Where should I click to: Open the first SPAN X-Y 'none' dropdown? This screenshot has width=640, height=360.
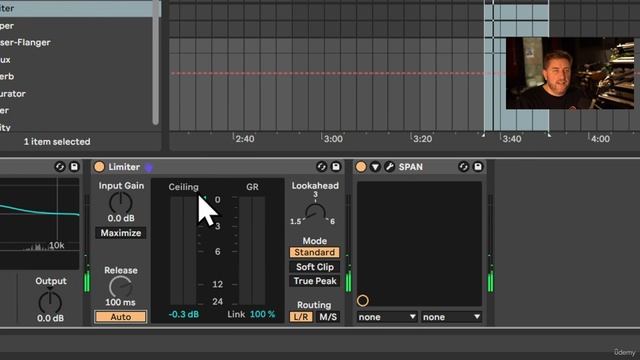387,317
